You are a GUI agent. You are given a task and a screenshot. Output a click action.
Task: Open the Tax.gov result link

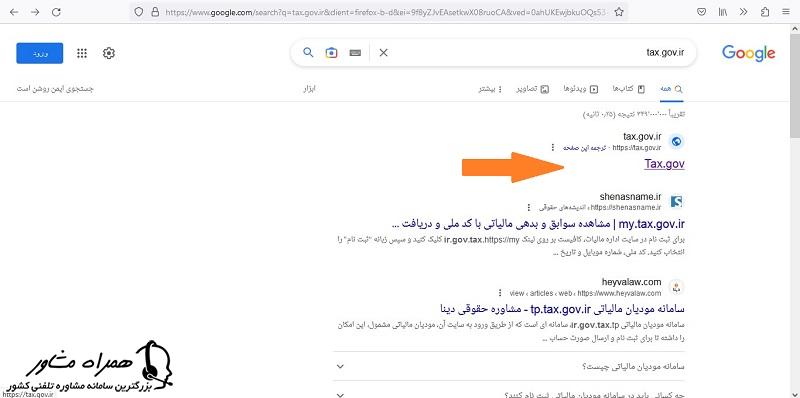(664, 164)
